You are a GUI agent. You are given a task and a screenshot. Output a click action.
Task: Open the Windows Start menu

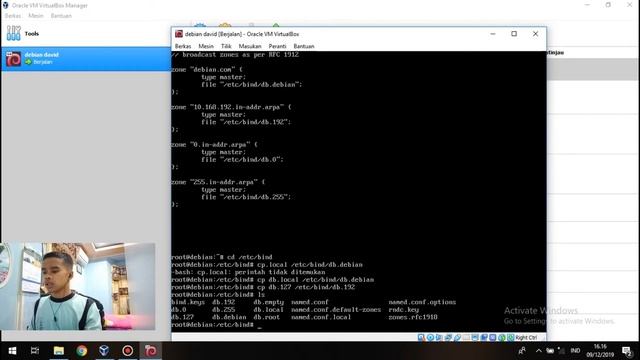(12, 351)
